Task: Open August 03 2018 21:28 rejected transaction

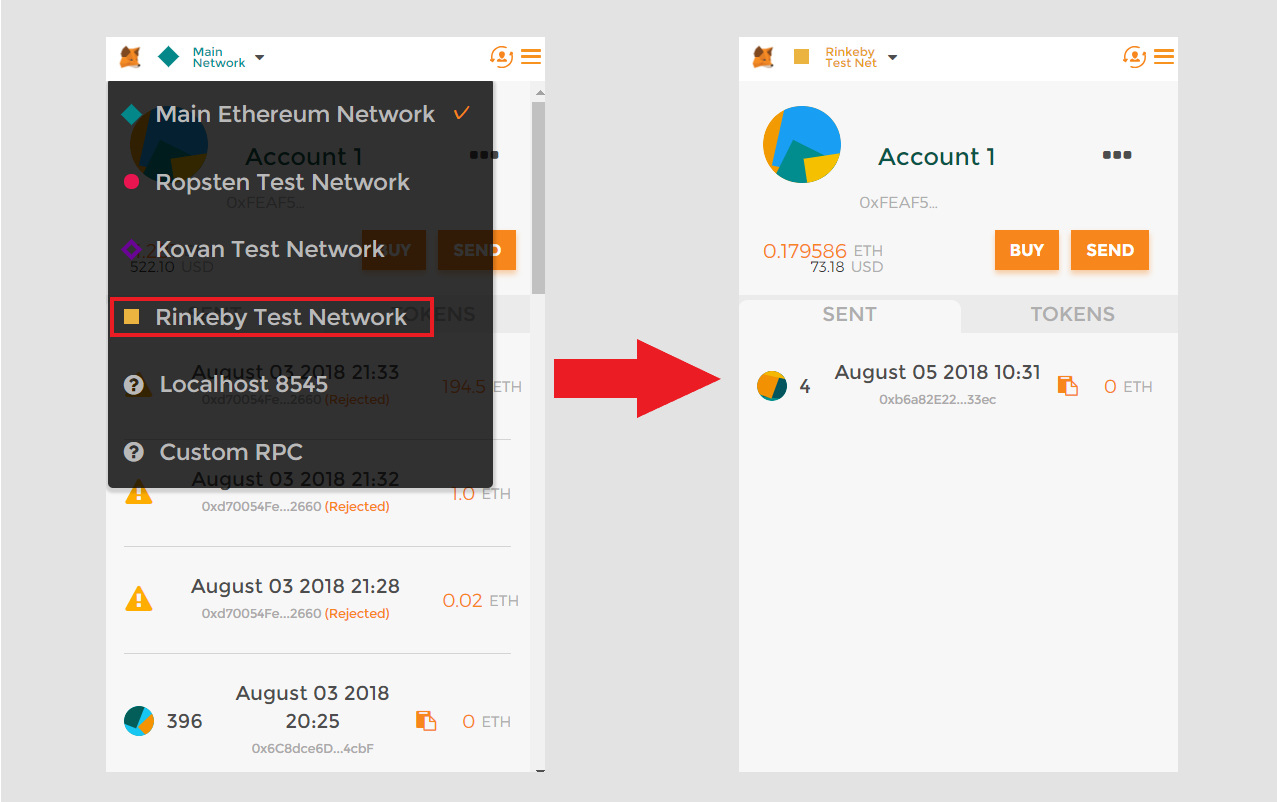Action: click(x=318, y=599)
